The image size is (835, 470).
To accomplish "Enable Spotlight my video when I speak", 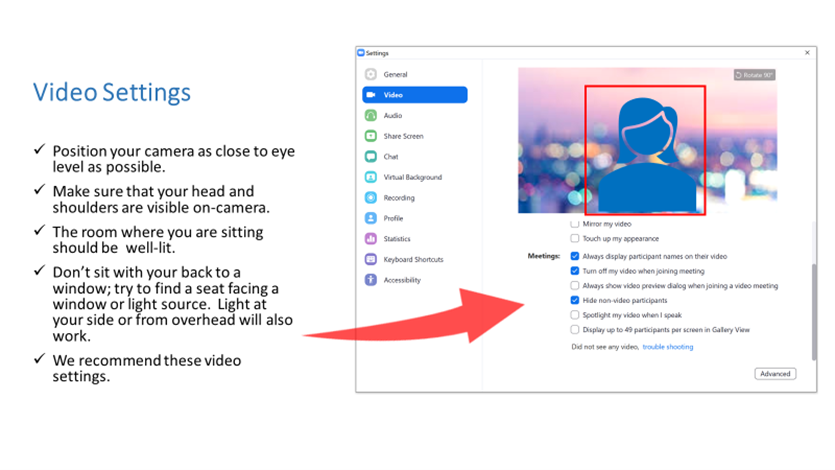I will 575,315.
